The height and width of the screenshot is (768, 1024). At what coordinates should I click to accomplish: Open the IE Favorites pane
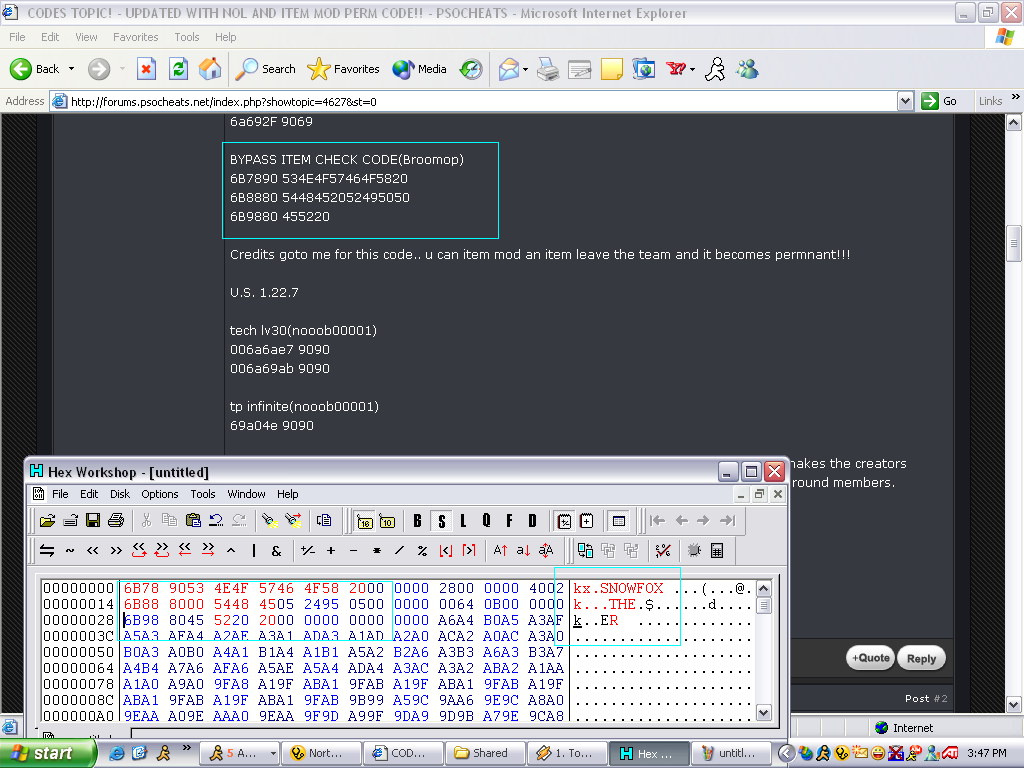[x=343, y=69]
